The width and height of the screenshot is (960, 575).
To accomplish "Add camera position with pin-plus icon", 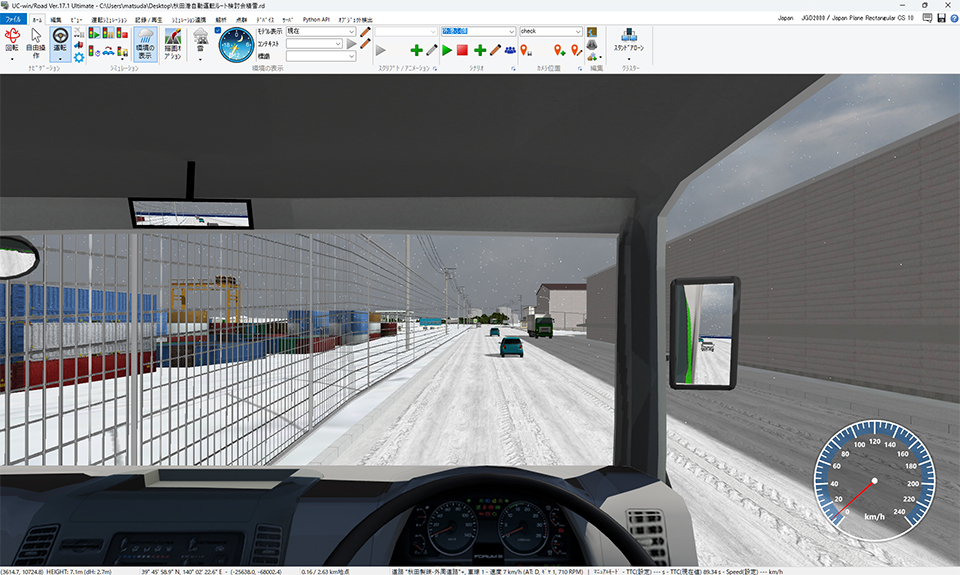I will click(559, 50).
